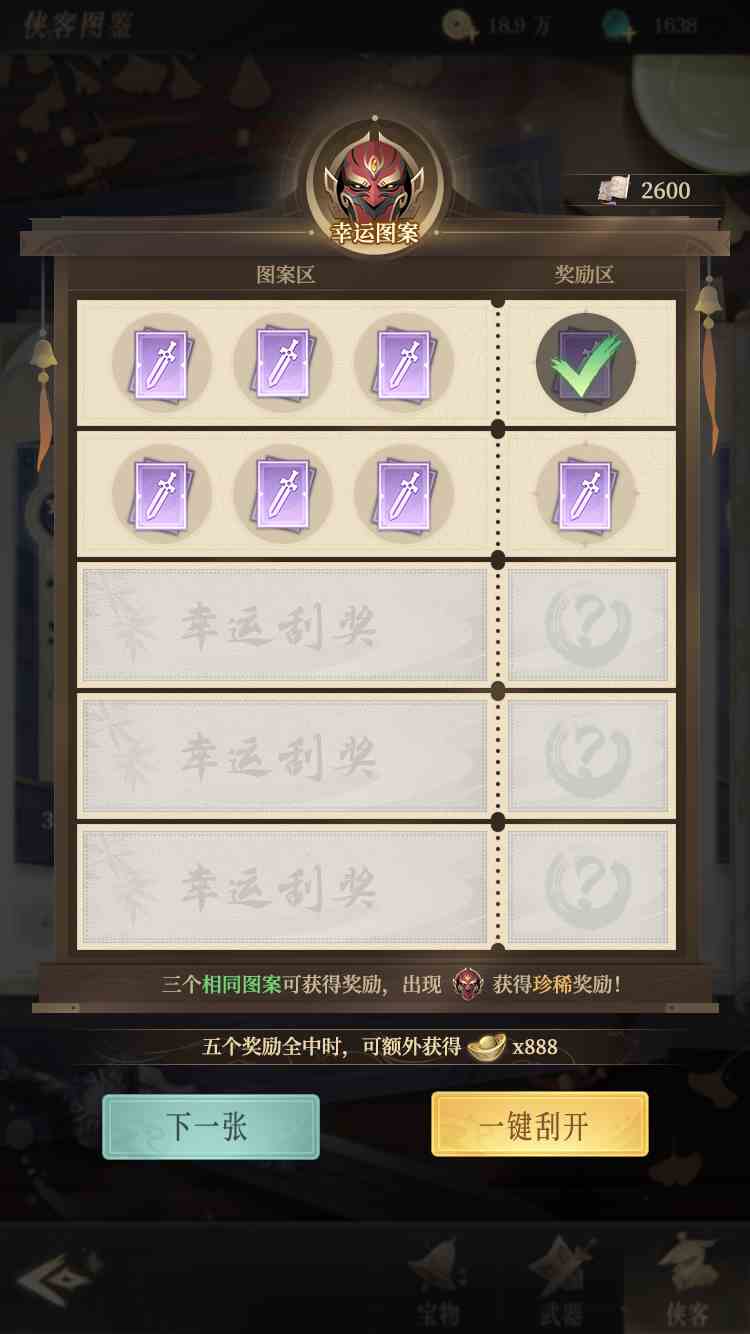Select third sword card in row one
The height and width of the screenshot is (1334, 750).
(404, 363)
